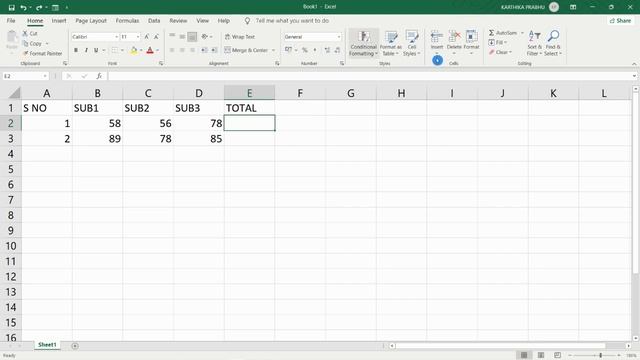640x360 pixels.
Task: Toggle underline formatting
Action: [x=96, y=50]
